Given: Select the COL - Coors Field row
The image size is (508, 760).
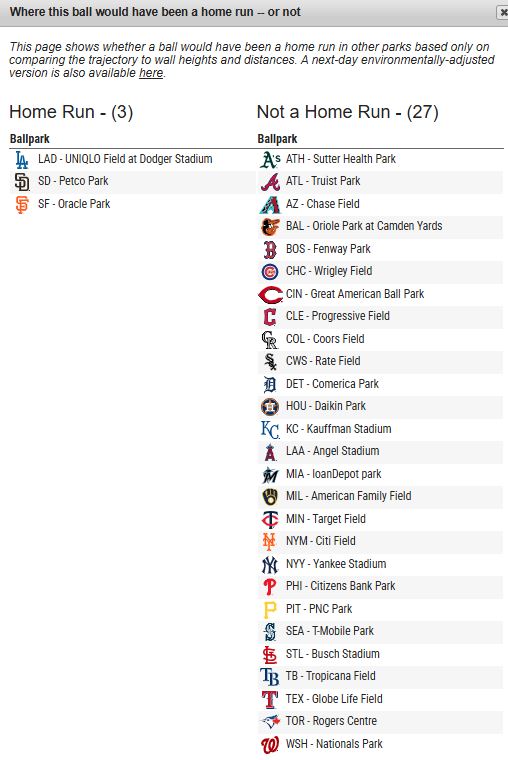Looking at the screenshot, I should 381,339.
